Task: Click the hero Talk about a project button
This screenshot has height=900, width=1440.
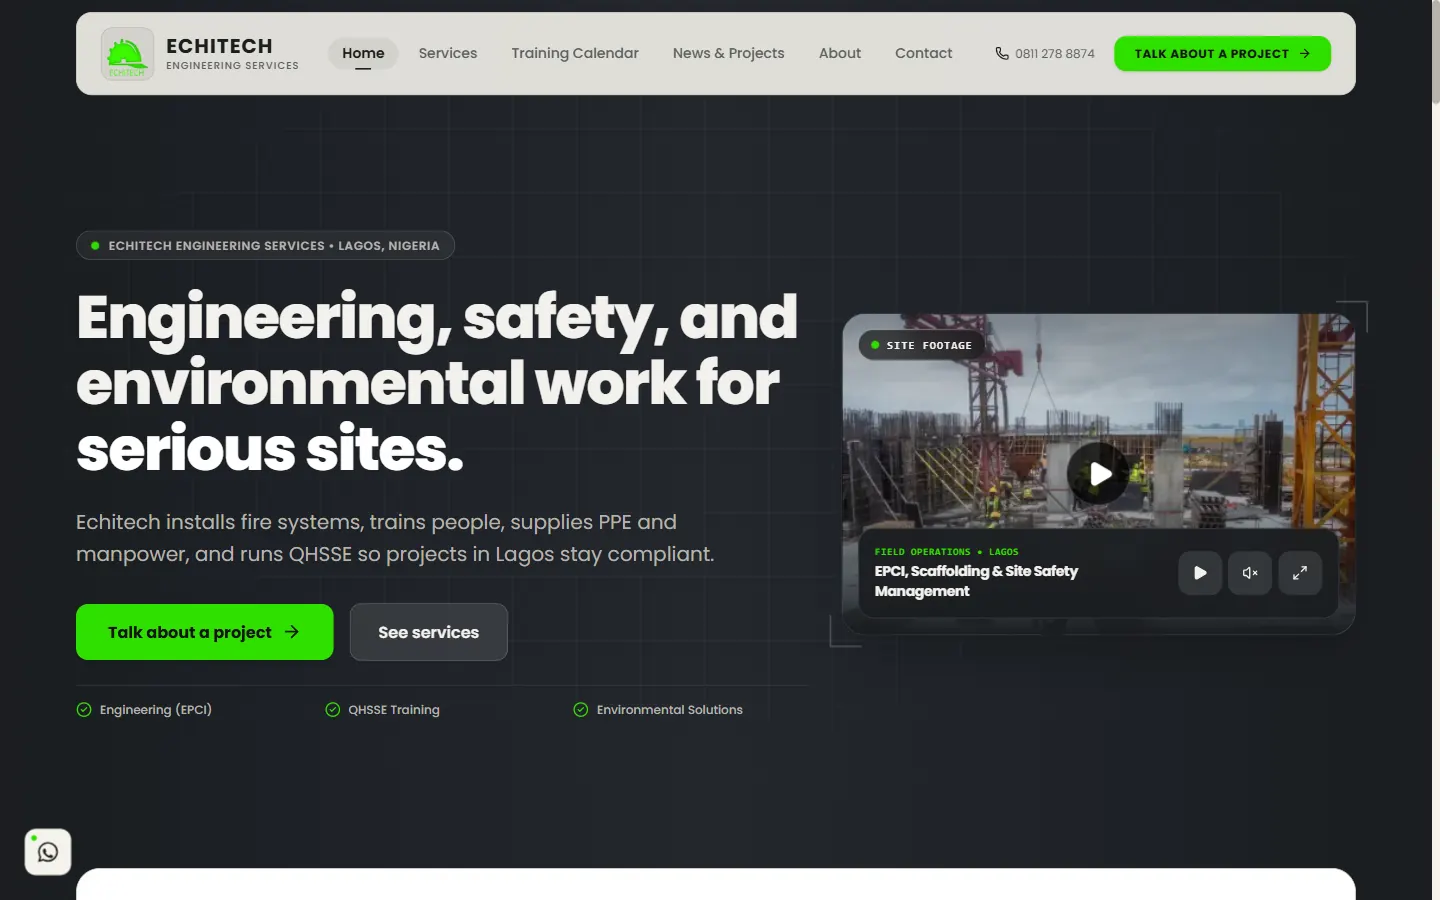Action: point(205,632)
